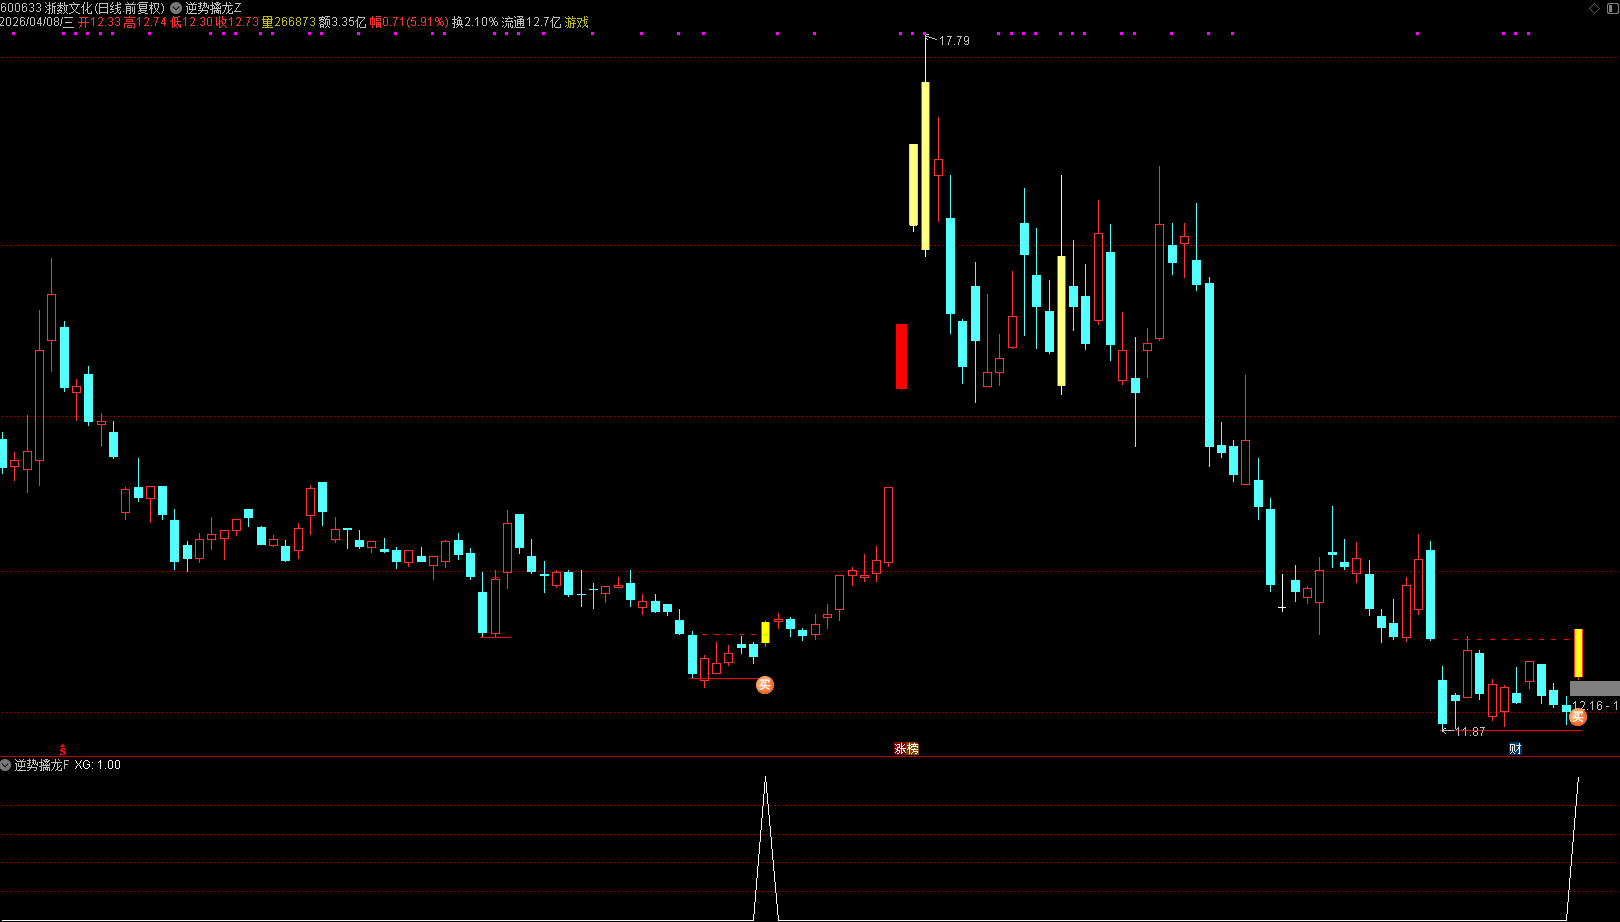
Task: Click the 买 buy signal under yellow candle mid-chart
Action: pos(765,685)
